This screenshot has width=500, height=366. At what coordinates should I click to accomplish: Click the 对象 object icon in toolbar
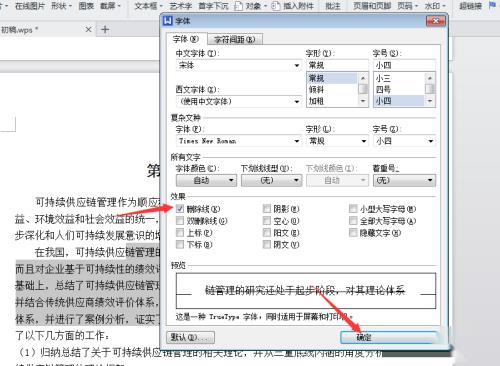239,6
